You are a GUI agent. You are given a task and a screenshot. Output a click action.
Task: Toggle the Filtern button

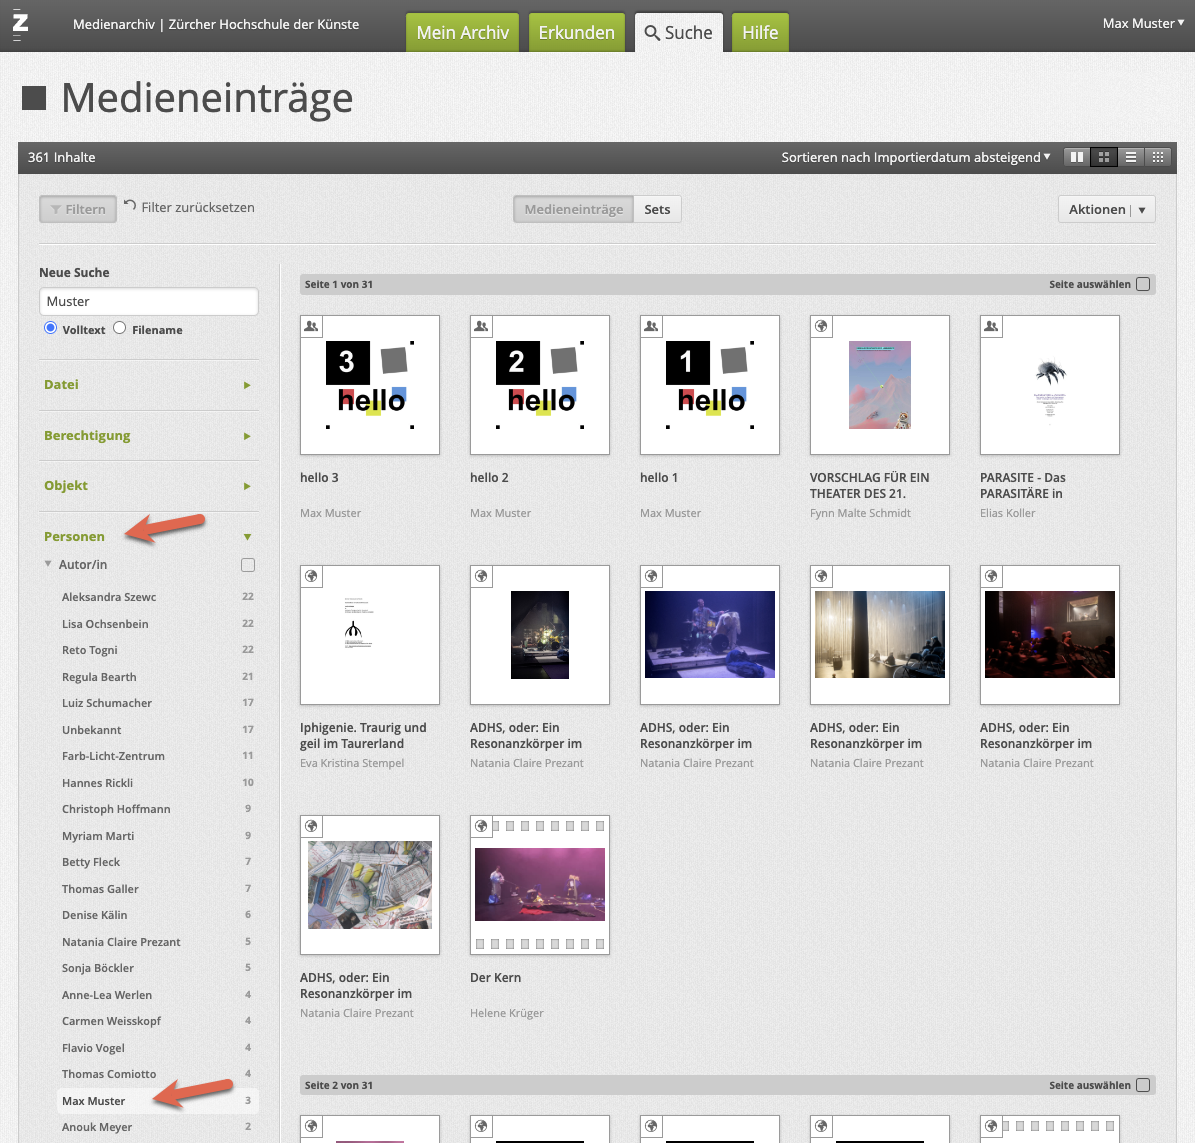coord(78,209)
